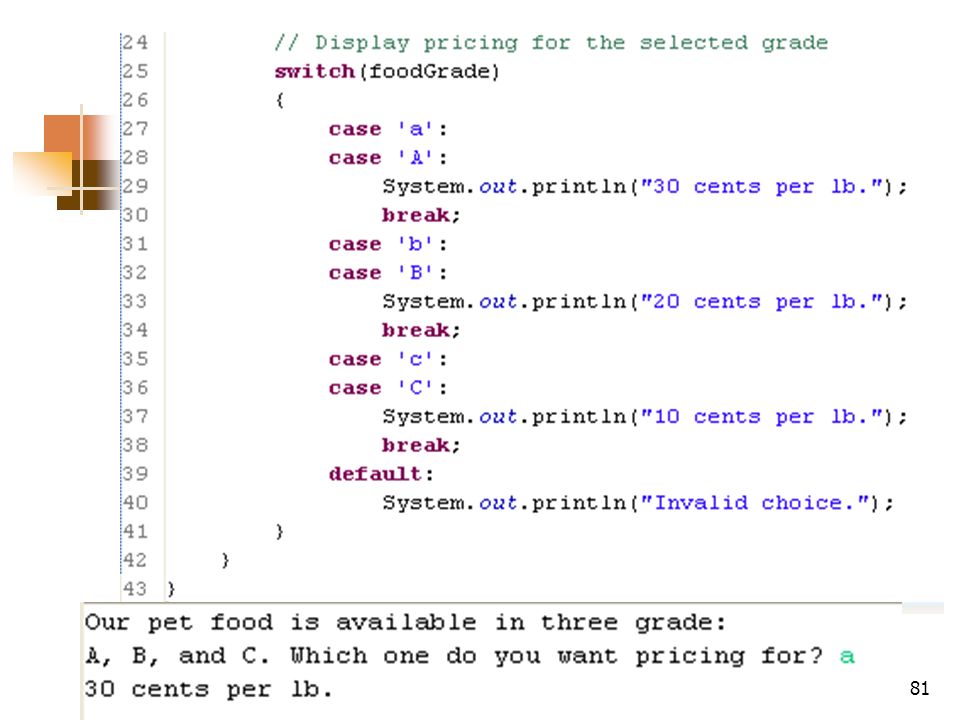Select the case 'b': line
Viewport: 960px width, 720px height.
click(388, 244)
